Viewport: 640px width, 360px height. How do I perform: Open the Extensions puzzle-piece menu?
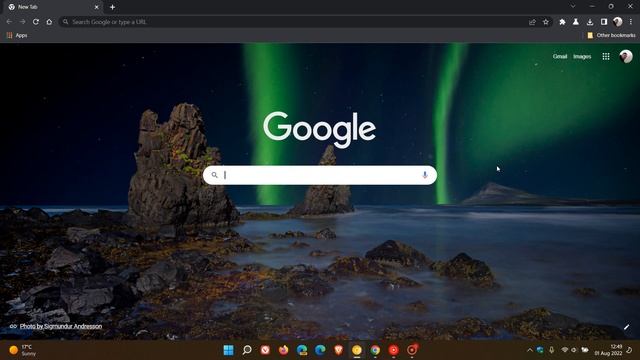point(562,22)
